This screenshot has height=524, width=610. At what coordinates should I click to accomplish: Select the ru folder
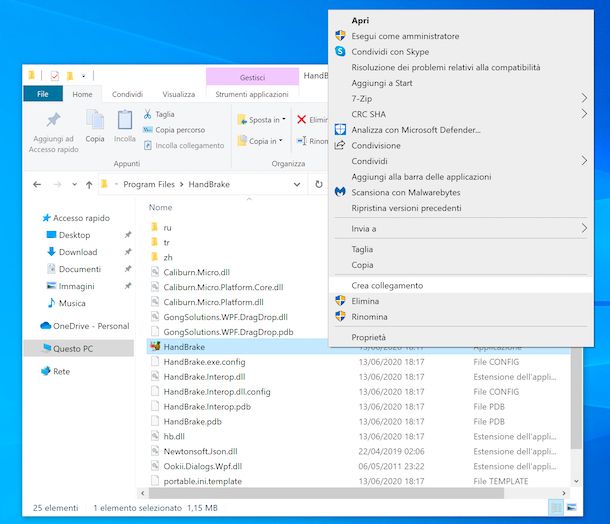[x=161, y=228]
